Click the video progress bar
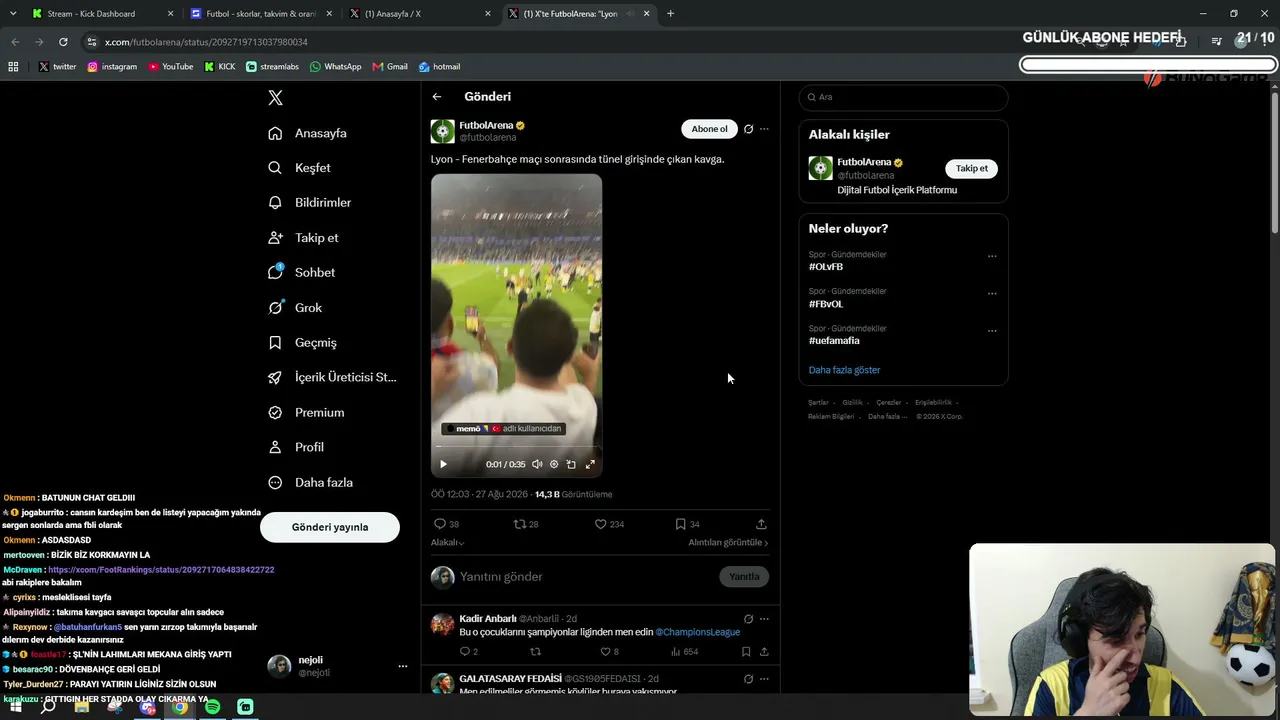 (x=516, y=446)
